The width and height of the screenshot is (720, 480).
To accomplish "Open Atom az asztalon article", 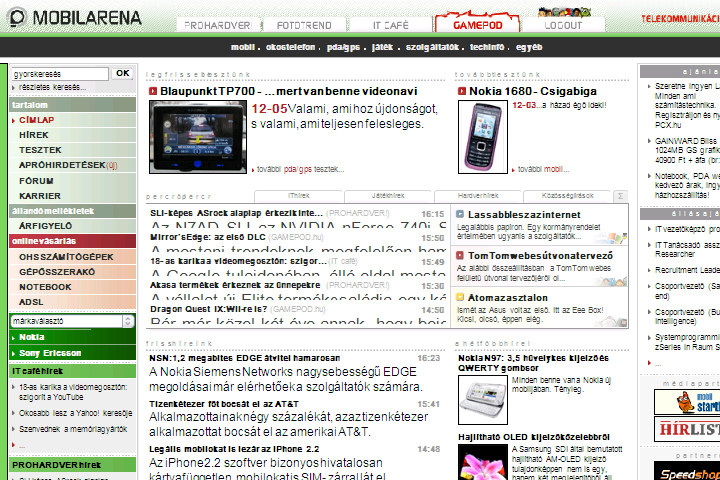I will (508, 298).
